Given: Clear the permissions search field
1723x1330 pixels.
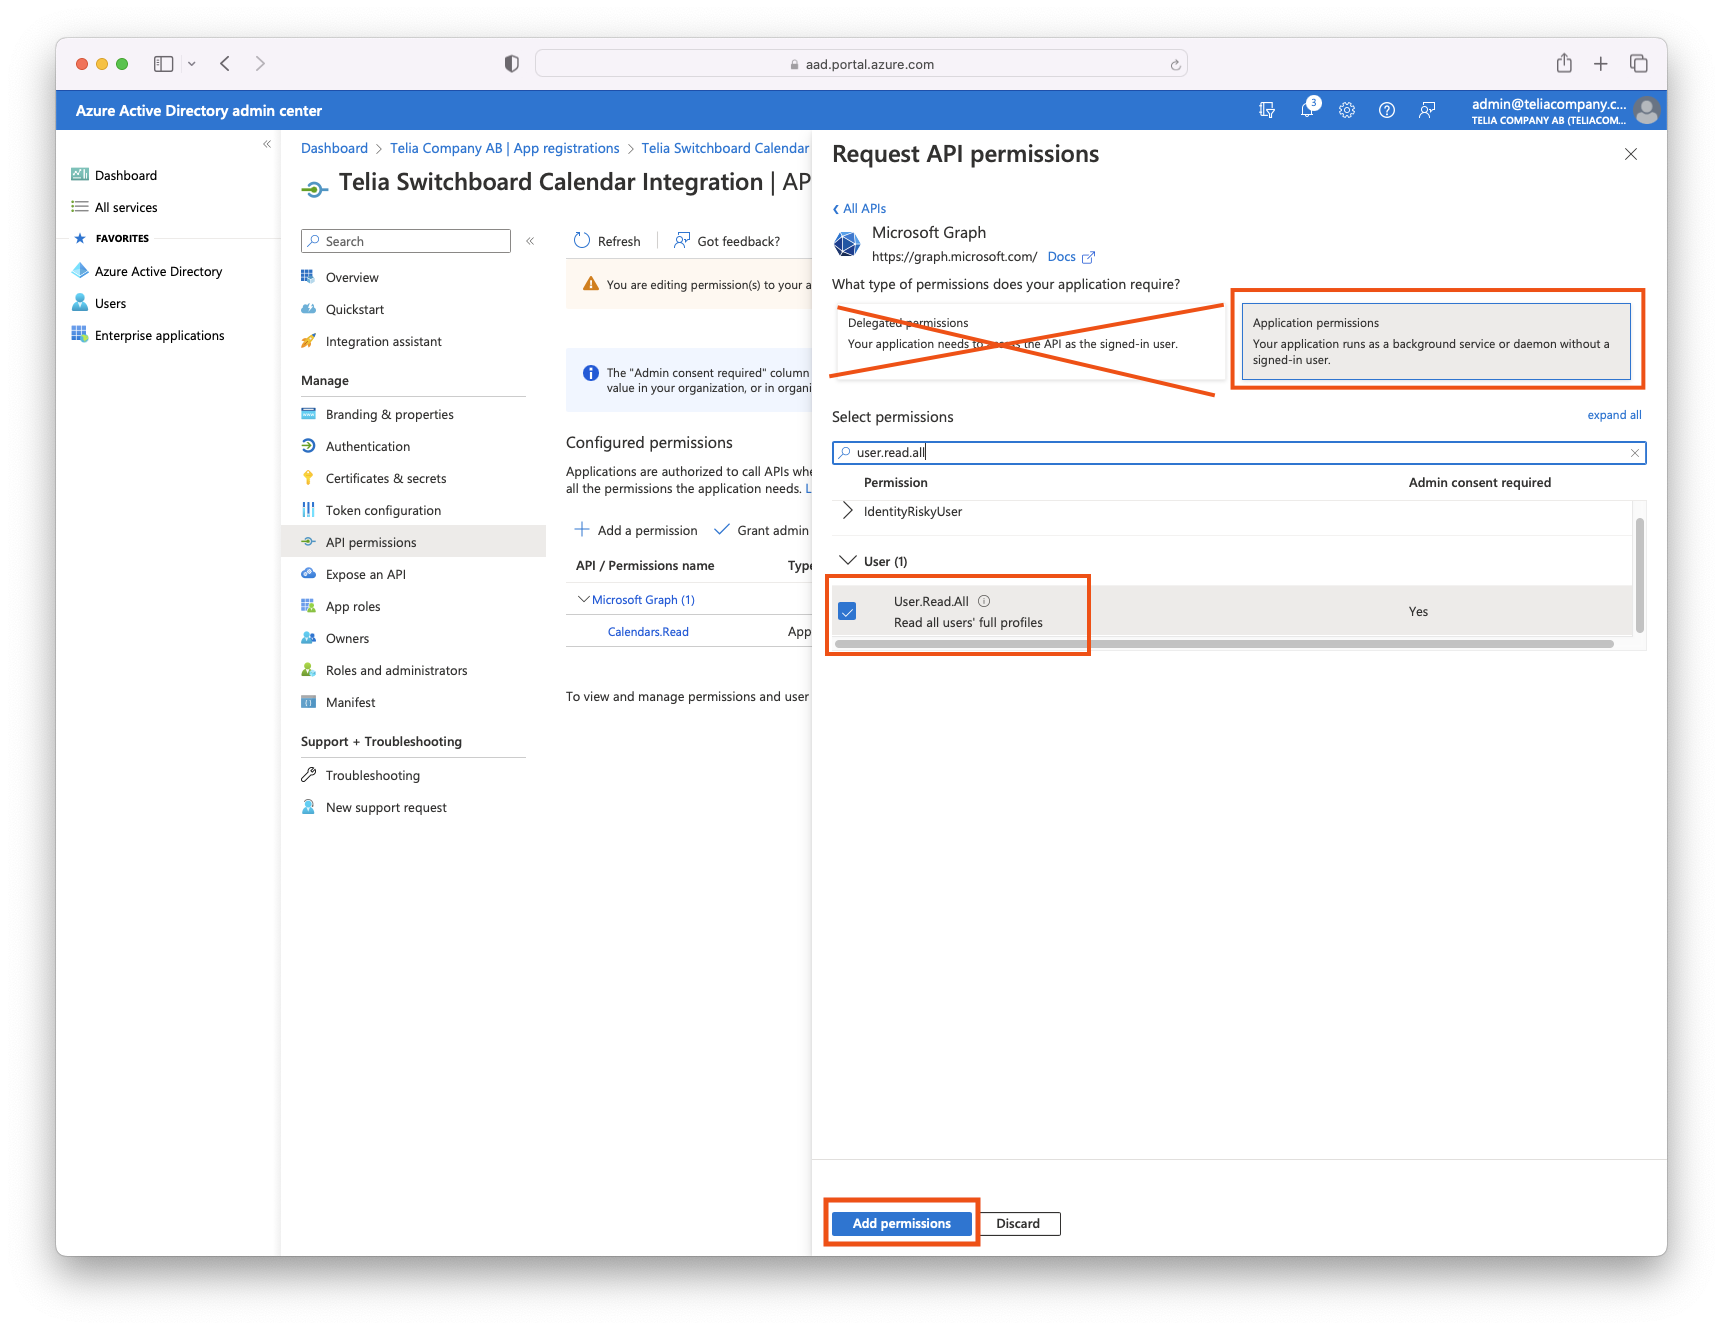Looking at the screenshot, I should (x=1635, y=453).
